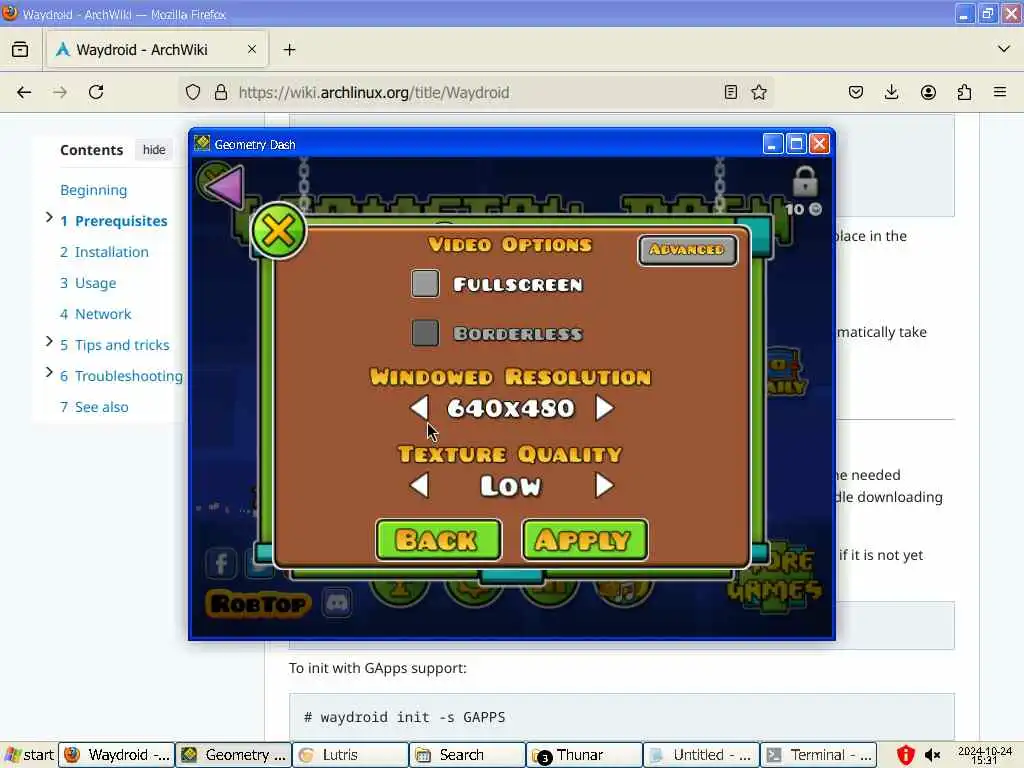Maximize the Geometry Dash window

796,144
